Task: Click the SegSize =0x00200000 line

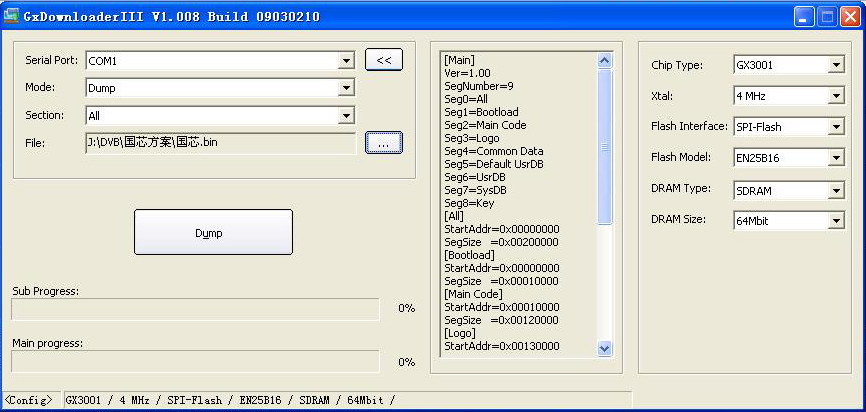Action: tap(501, 242)
